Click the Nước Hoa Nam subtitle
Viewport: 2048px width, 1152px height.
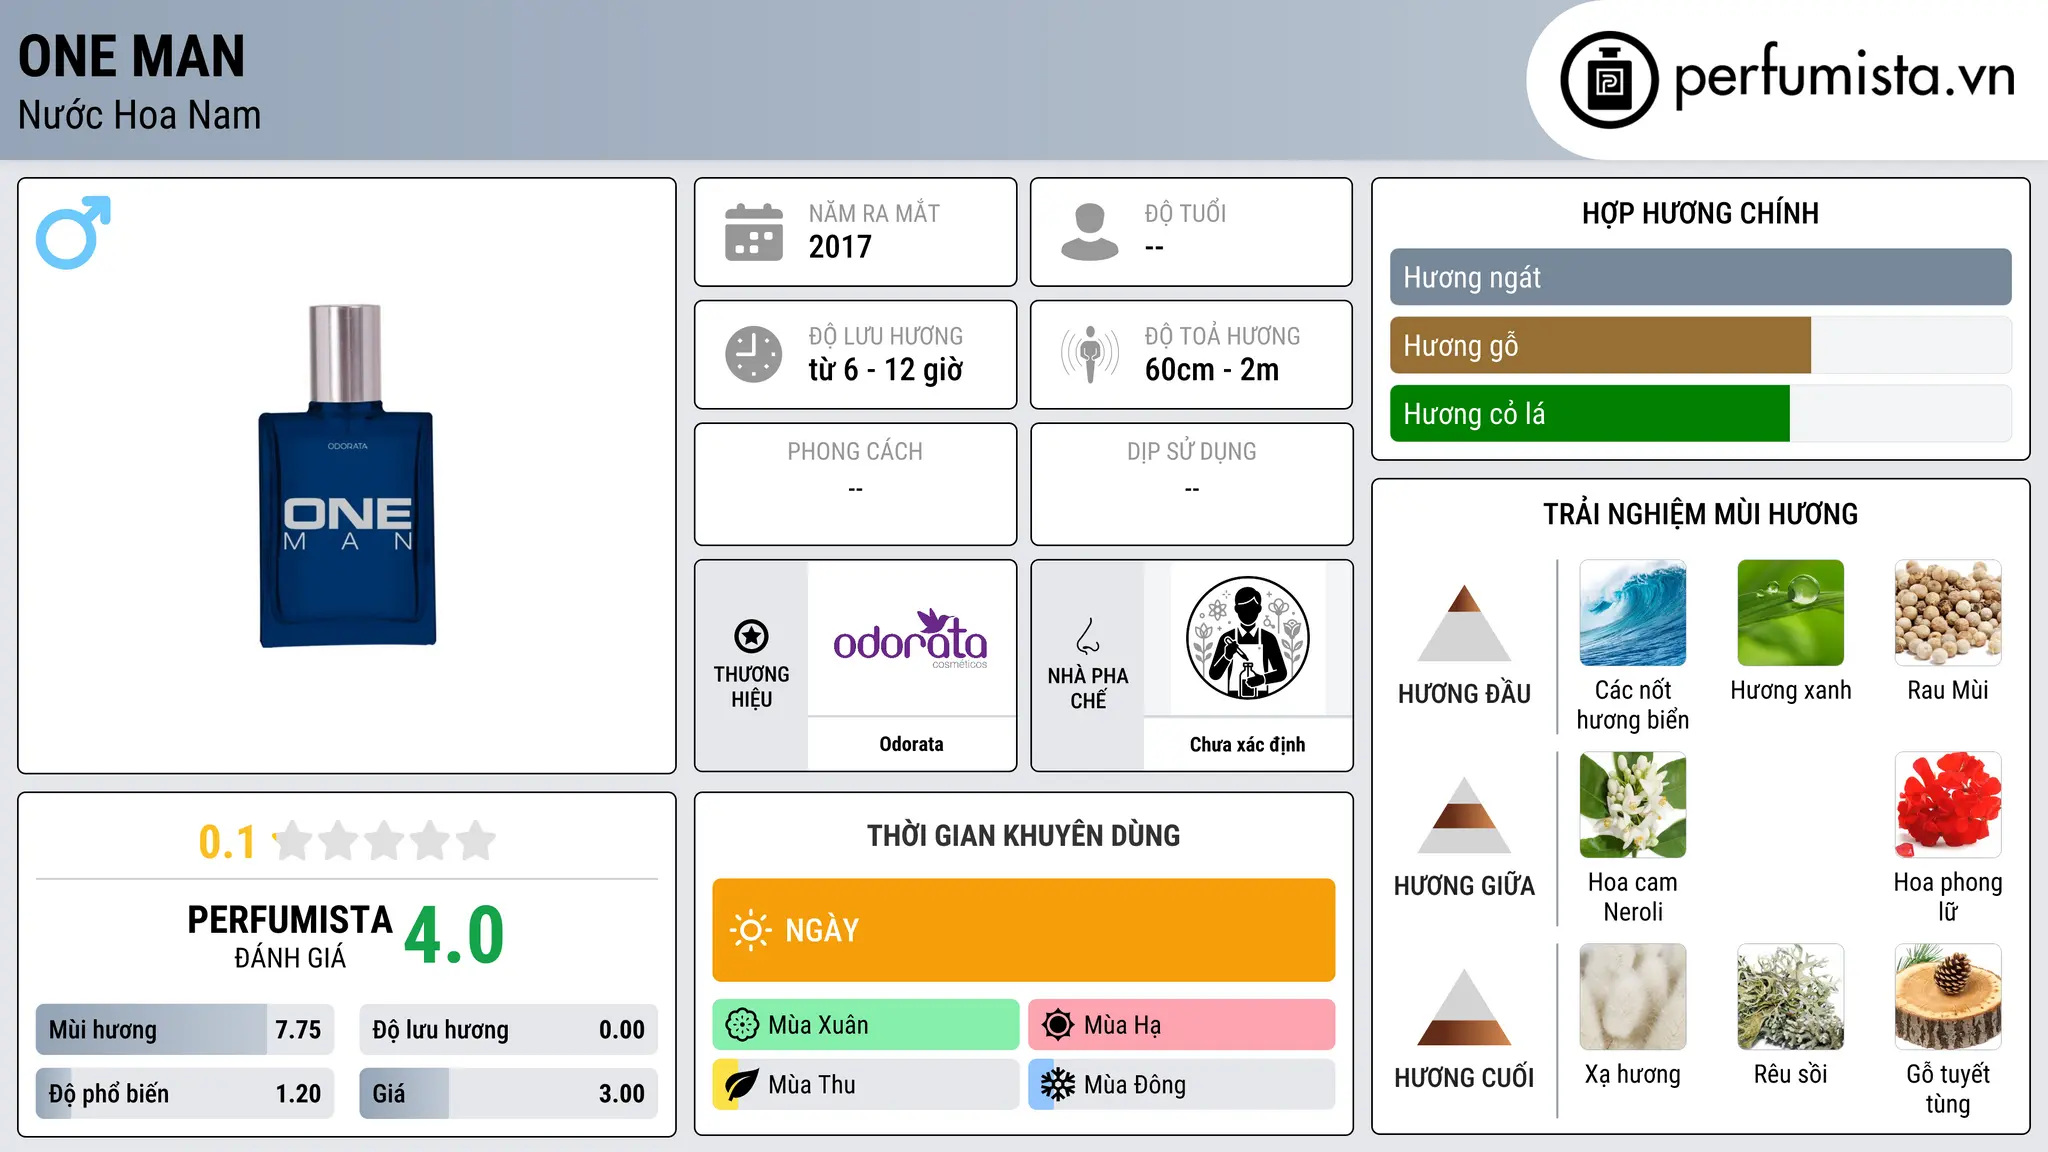(139, 115)
